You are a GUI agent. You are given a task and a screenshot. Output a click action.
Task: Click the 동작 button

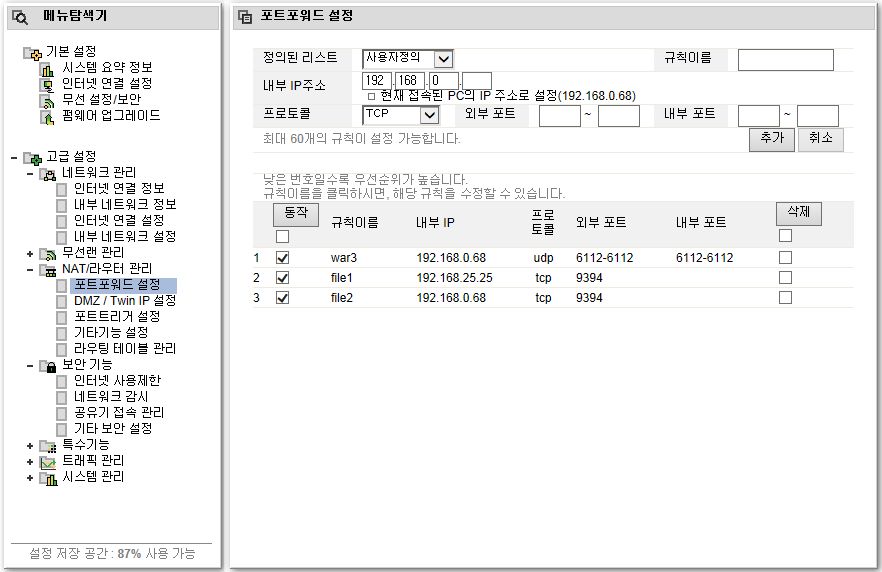click(x=296, y=214)
